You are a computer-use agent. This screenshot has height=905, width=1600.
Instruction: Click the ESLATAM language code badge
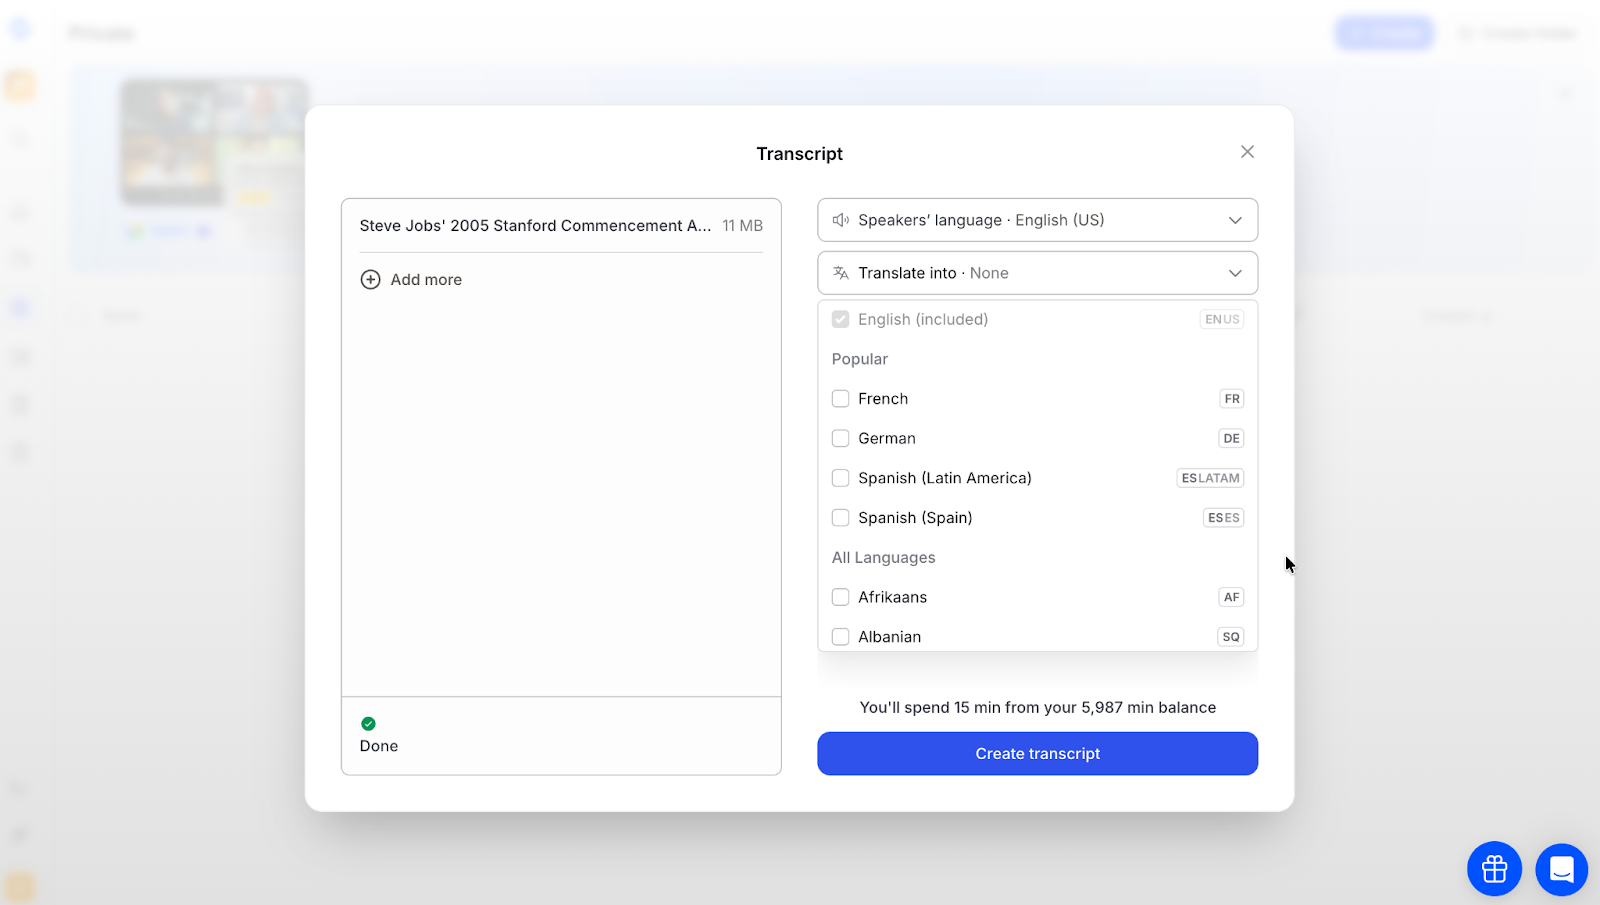click(1210, 478)
